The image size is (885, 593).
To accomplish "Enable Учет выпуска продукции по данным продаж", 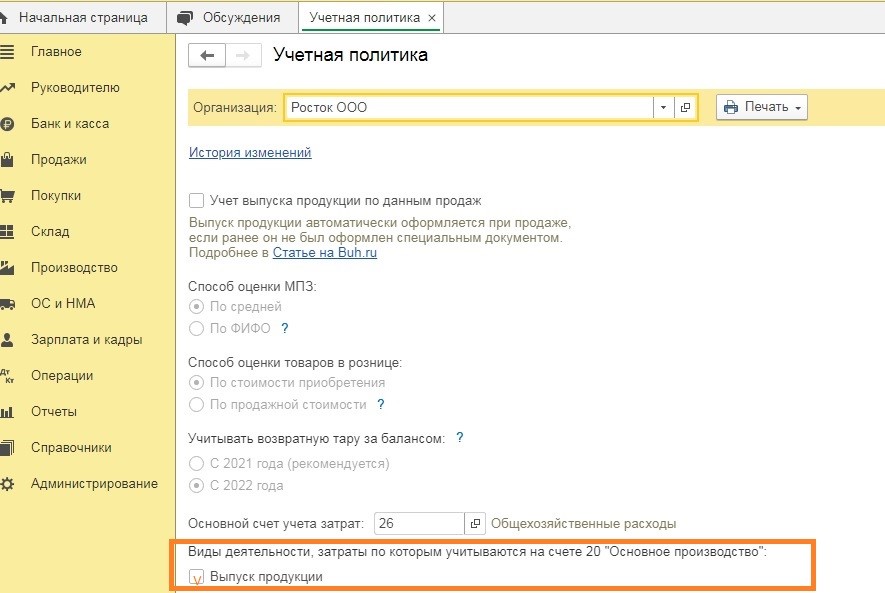I will point(196,201).
